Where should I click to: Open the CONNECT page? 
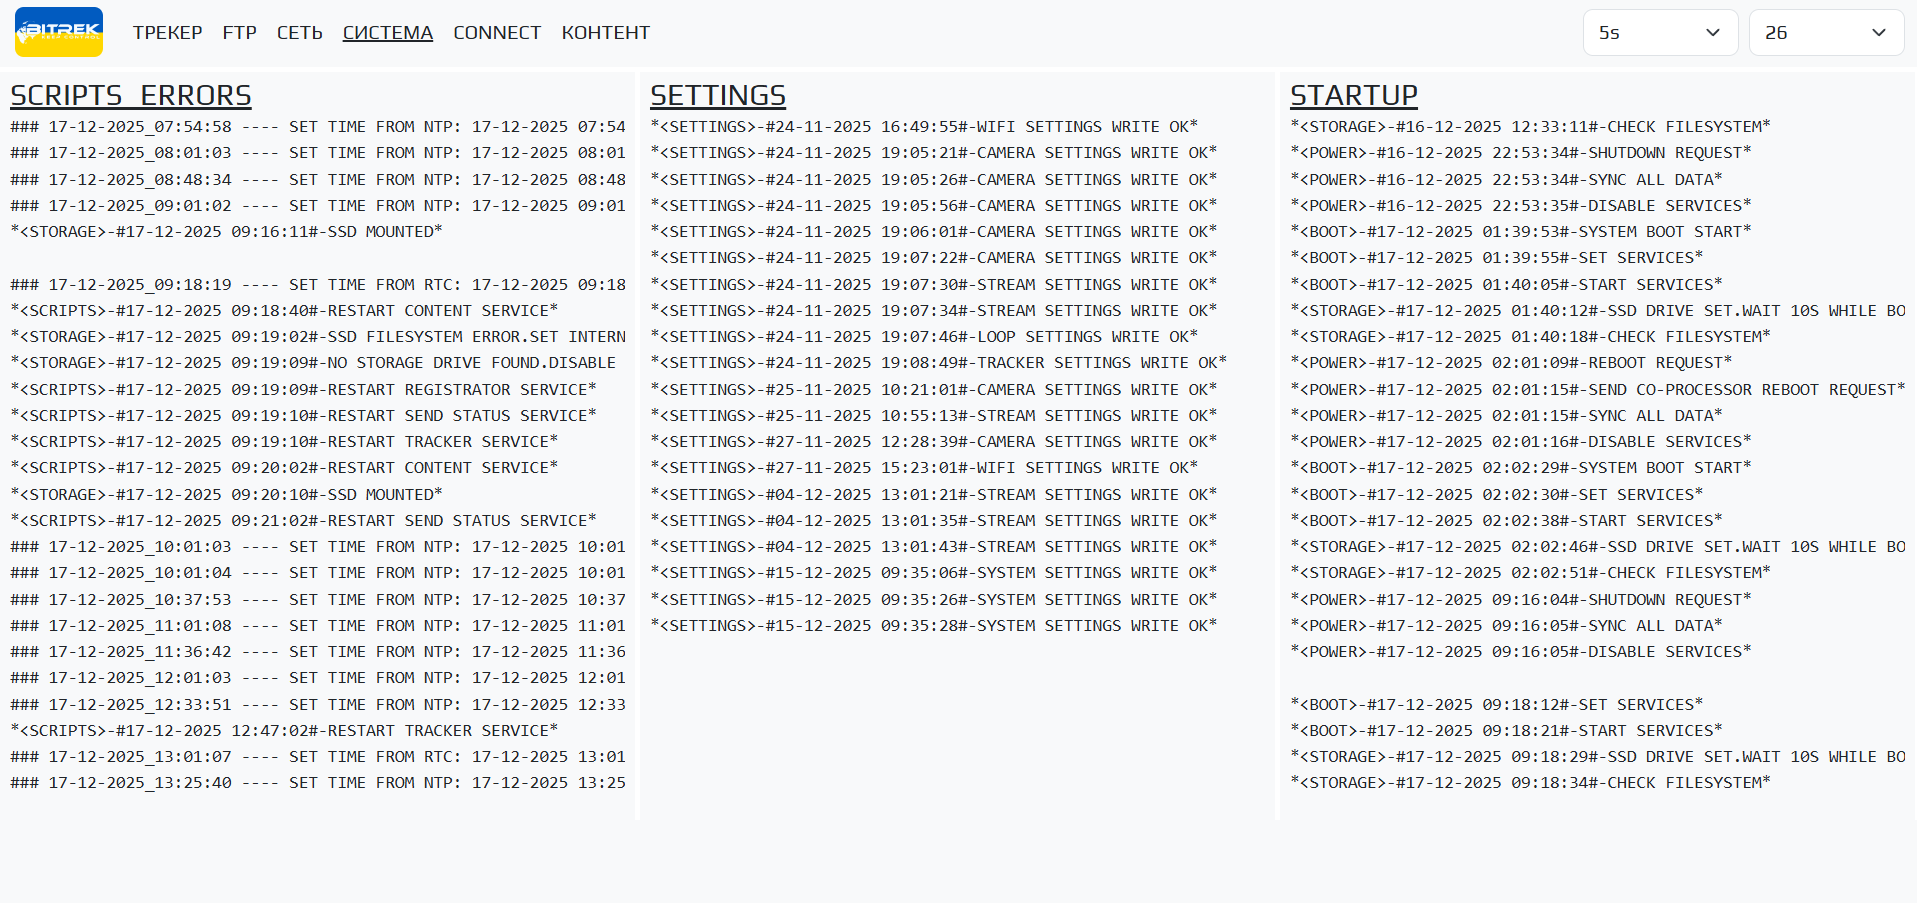[496, 33]
